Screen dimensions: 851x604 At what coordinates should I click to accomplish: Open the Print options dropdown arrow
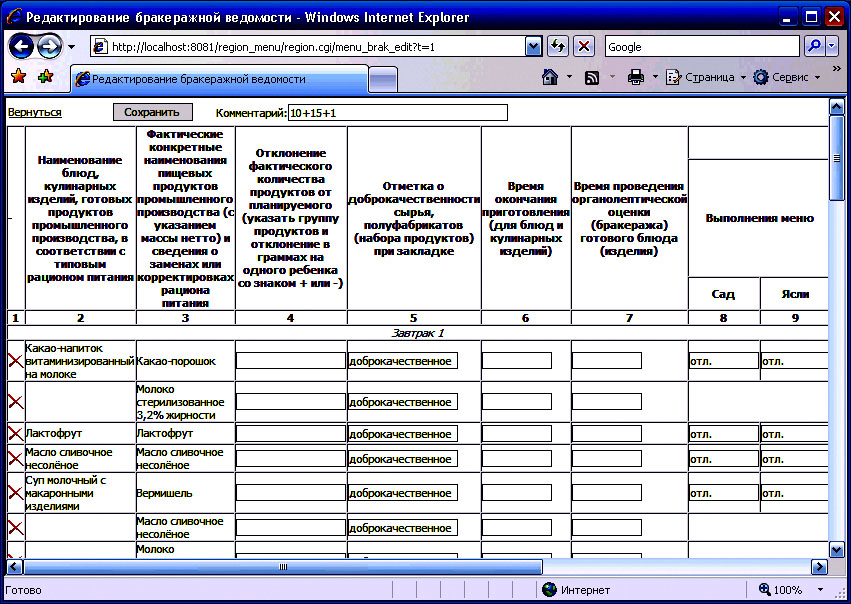click(x=655, y=77)
